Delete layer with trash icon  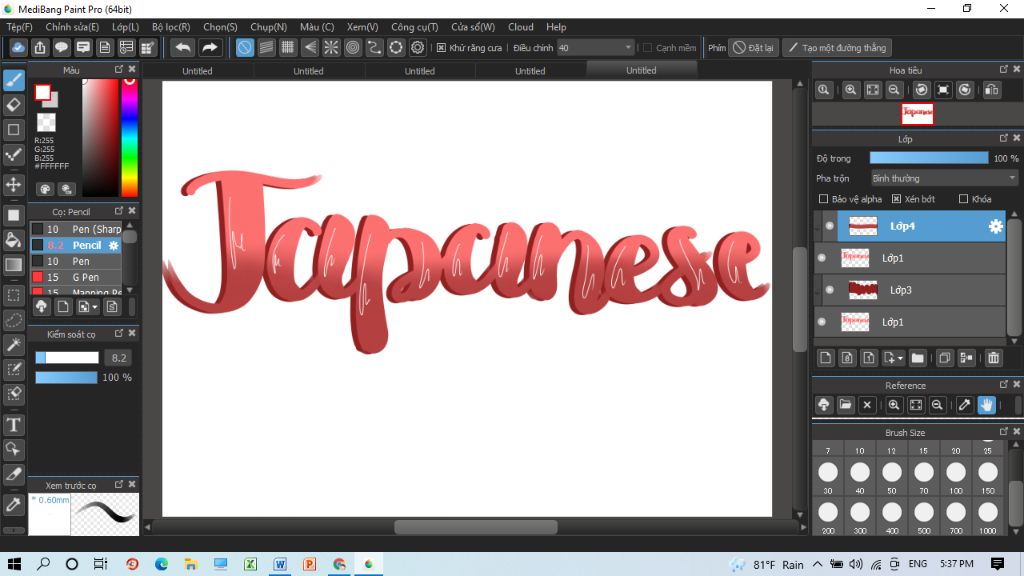click(x=993, y=358)
